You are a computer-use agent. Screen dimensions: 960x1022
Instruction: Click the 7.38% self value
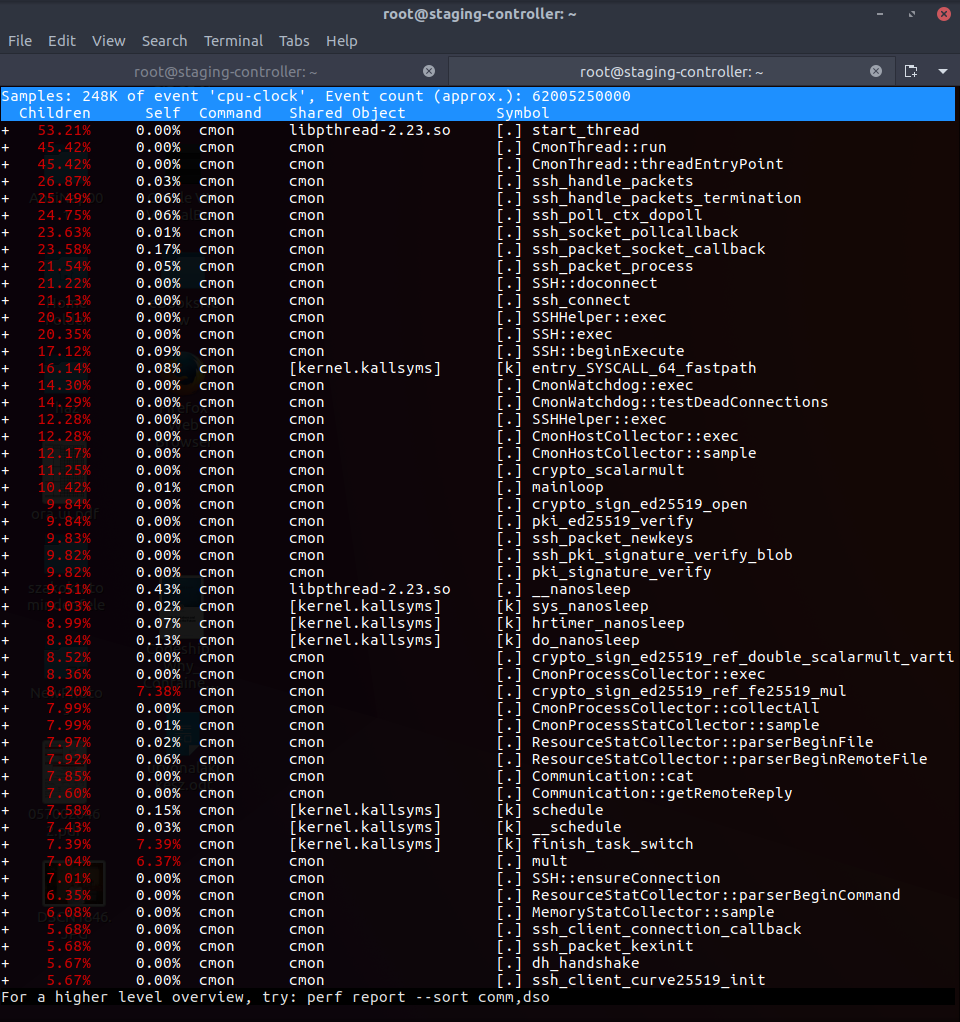click(x=158, y=692)
